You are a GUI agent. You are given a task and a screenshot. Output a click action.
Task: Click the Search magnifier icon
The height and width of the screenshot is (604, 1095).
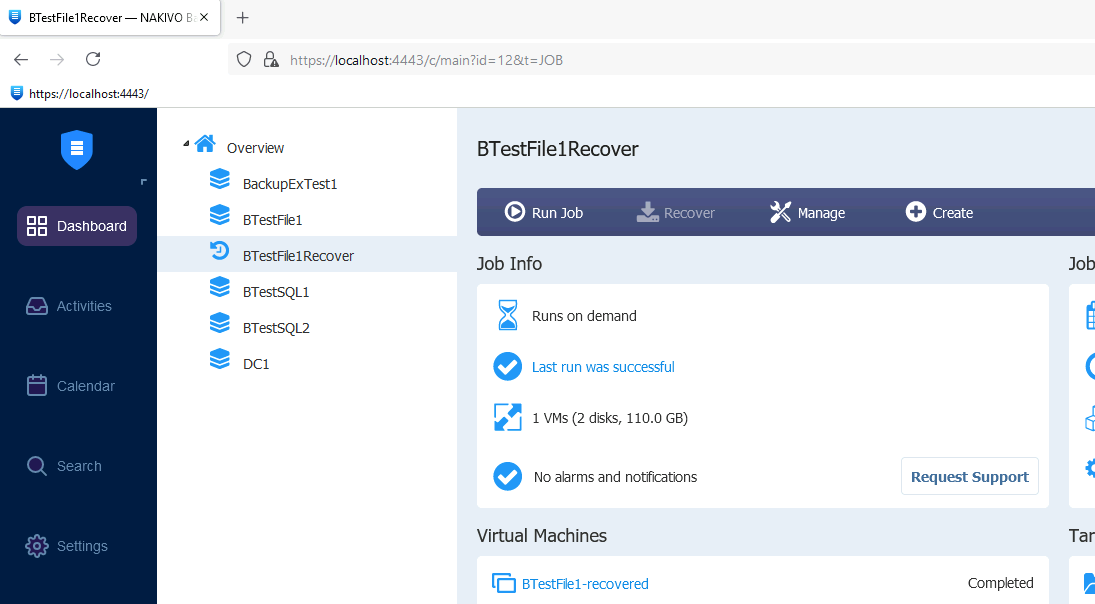click(37, 466)
